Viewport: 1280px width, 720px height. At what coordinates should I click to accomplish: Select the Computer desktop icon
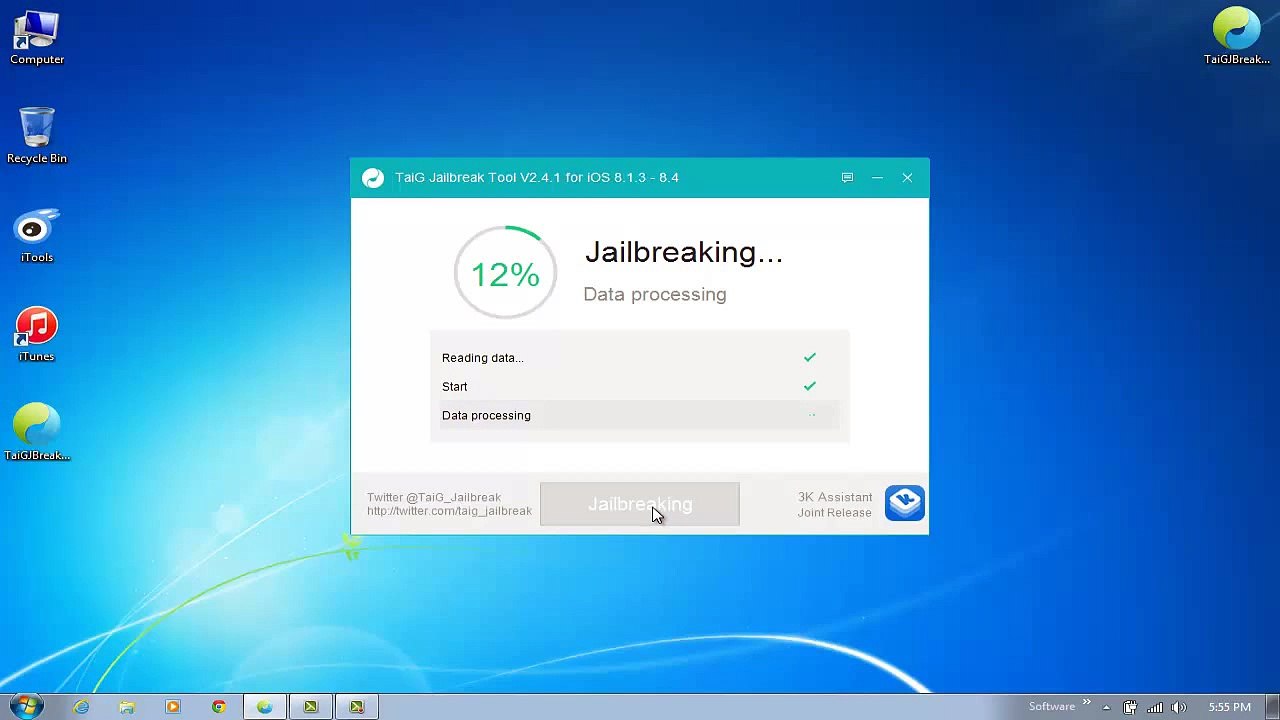[37, 38]
